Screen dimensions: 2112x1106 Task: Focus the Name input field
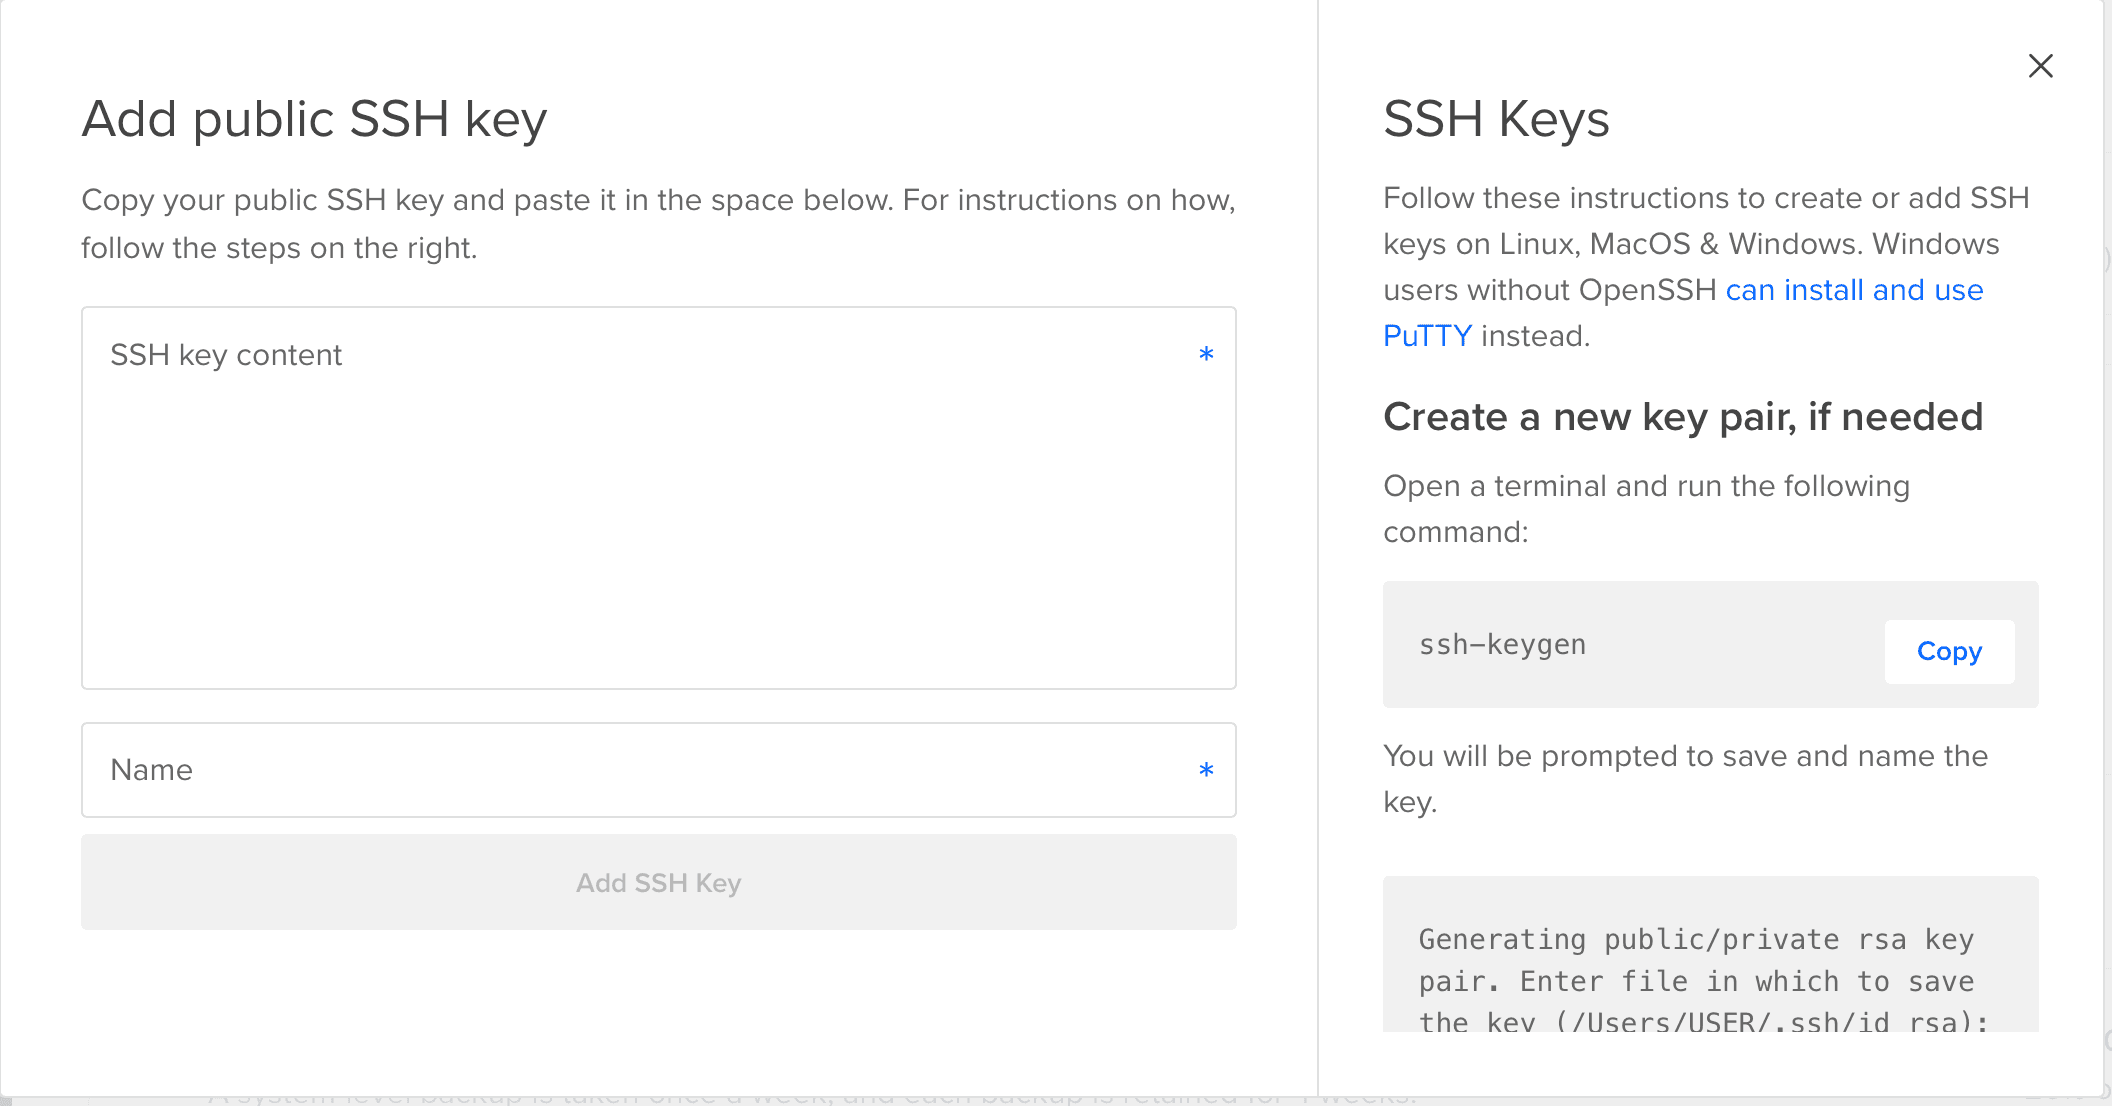coord(659,770)
